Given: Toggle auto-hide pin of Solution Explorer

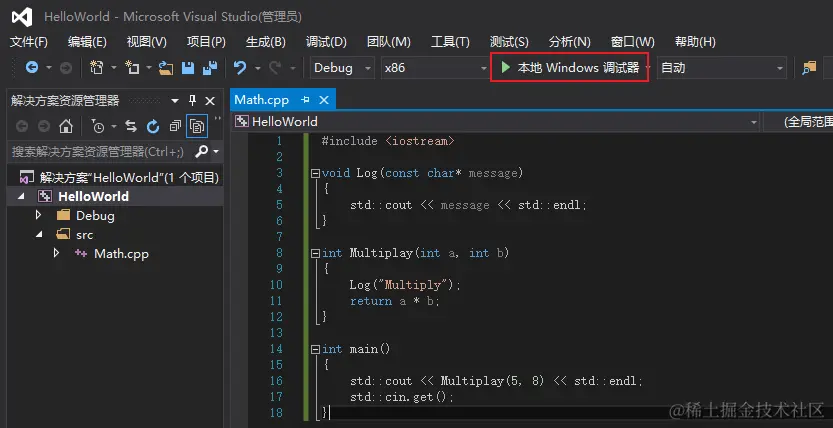Looking at the screenshot, I should (x=192, y=100).
